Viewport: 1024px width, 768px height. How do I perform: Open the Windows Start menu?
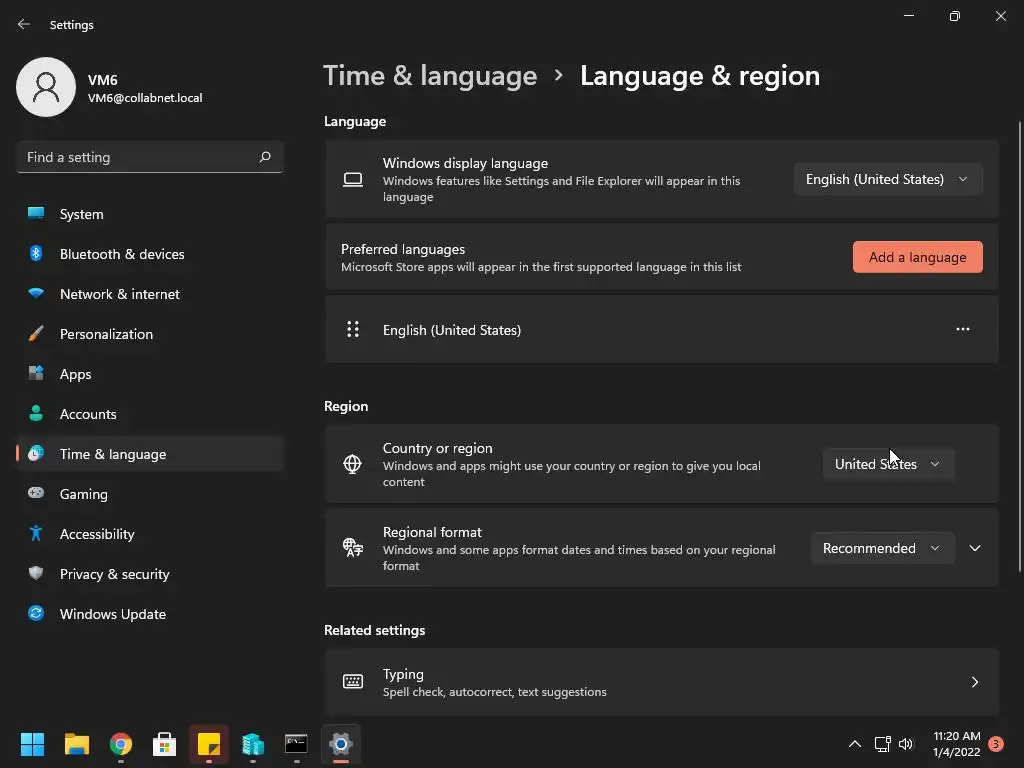(32, 744)
